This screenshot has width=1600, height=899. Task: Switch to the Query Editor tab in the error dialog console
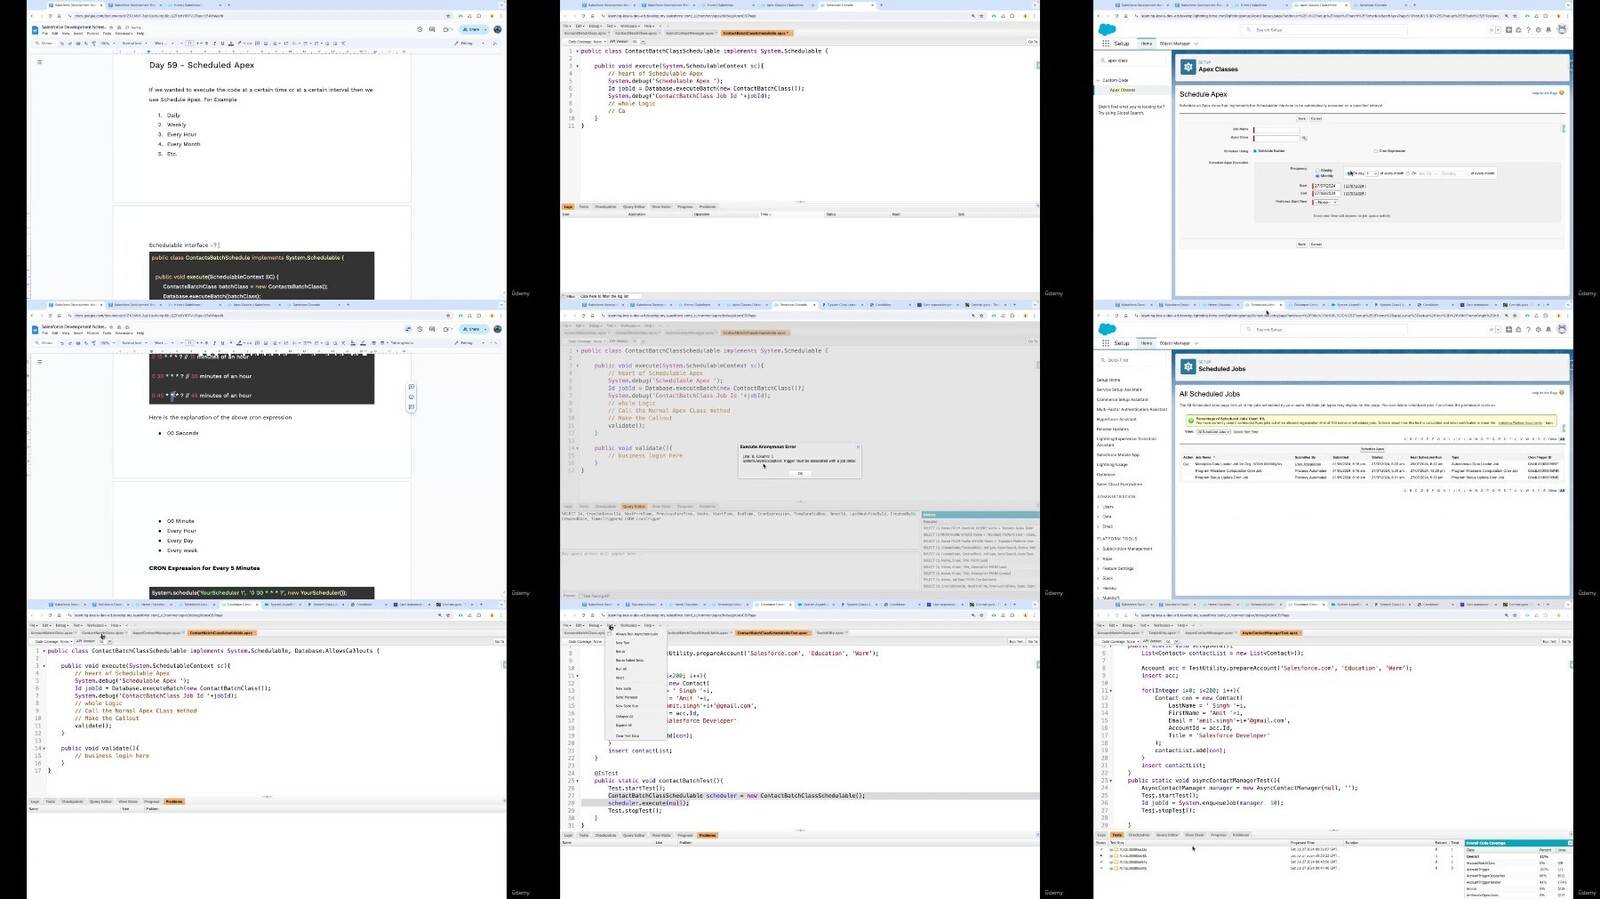click(634, 506)
